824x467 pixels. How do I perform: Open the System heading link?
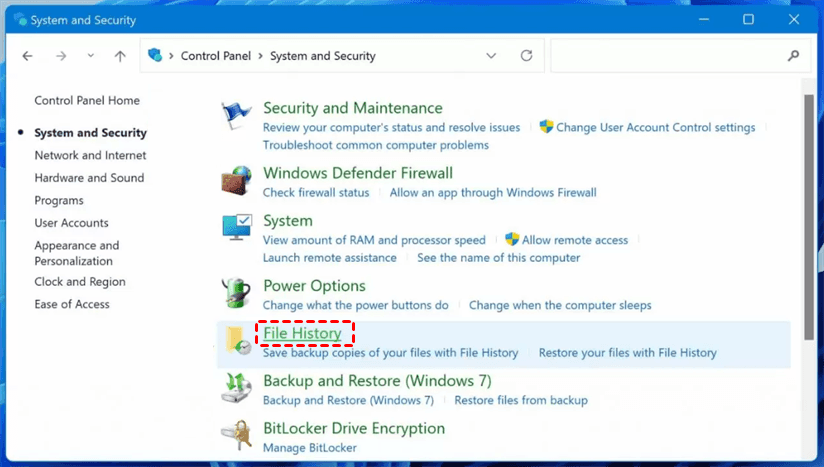(288, 221)
